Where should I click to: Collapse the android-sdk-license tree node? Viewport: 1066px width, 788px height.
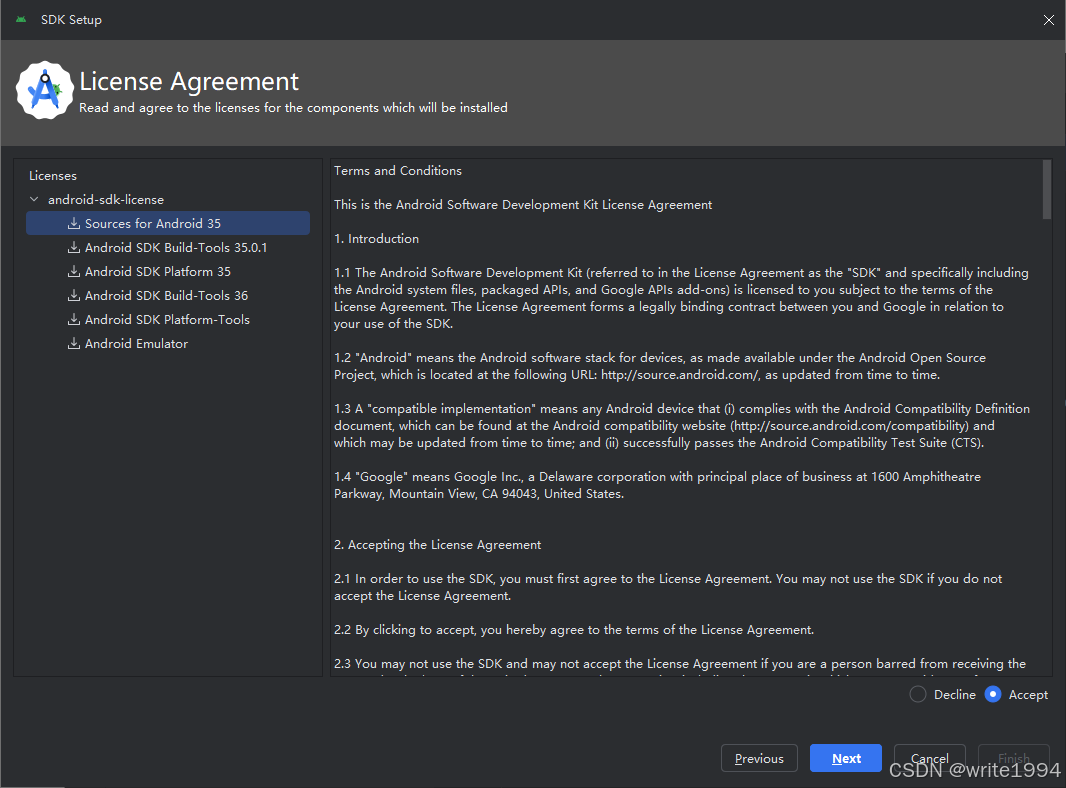(34, 199)
